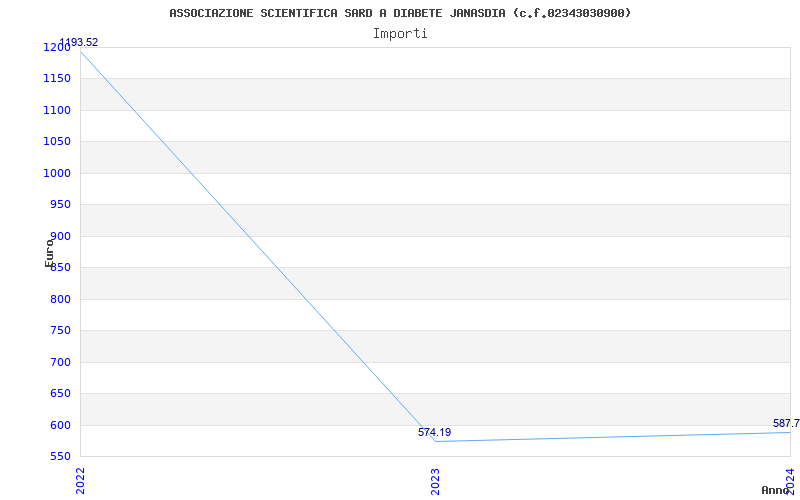Viewport: 800px width, 500px height.
Task: Select the 1193.52 data label
Action: 79,42
